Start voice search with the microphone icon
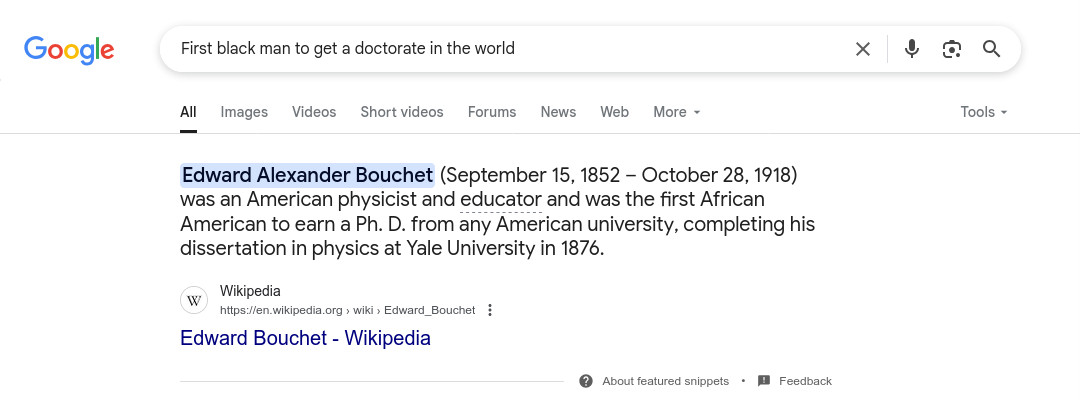 [911, 49]
